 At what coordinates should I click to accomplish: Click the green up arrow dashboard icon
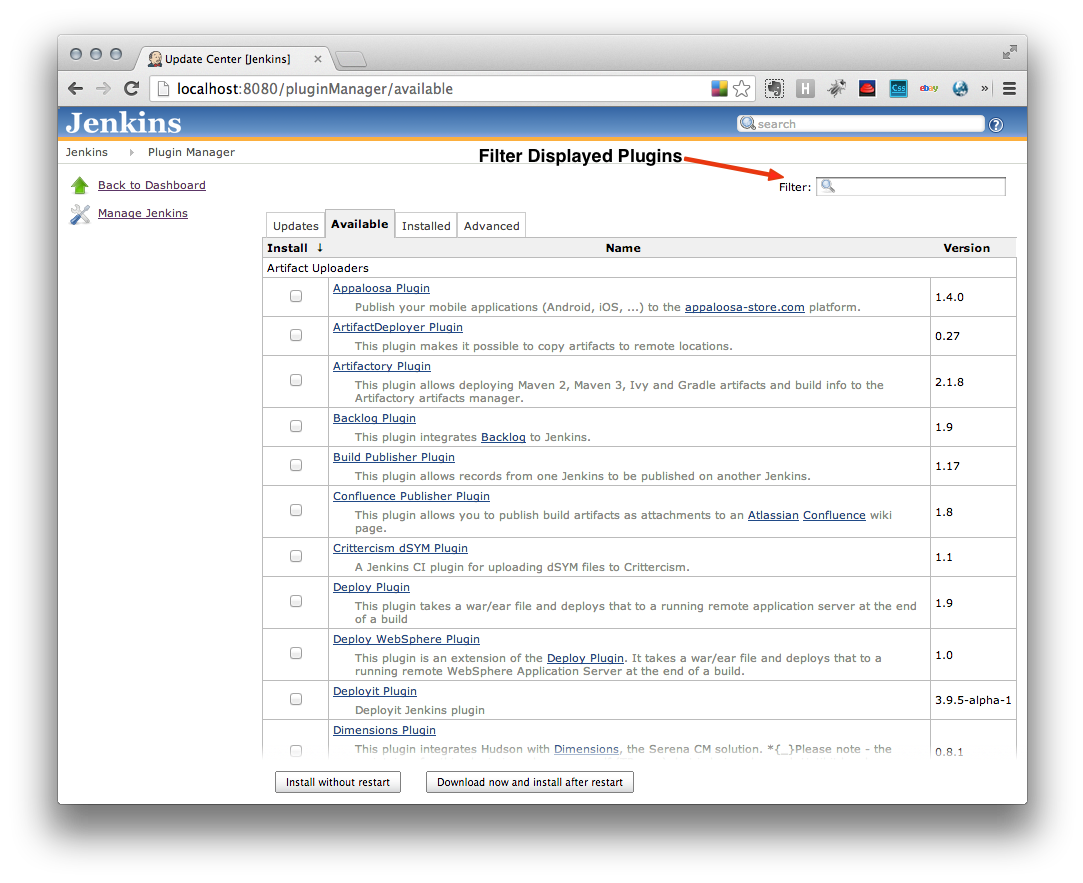coord(80,185)
